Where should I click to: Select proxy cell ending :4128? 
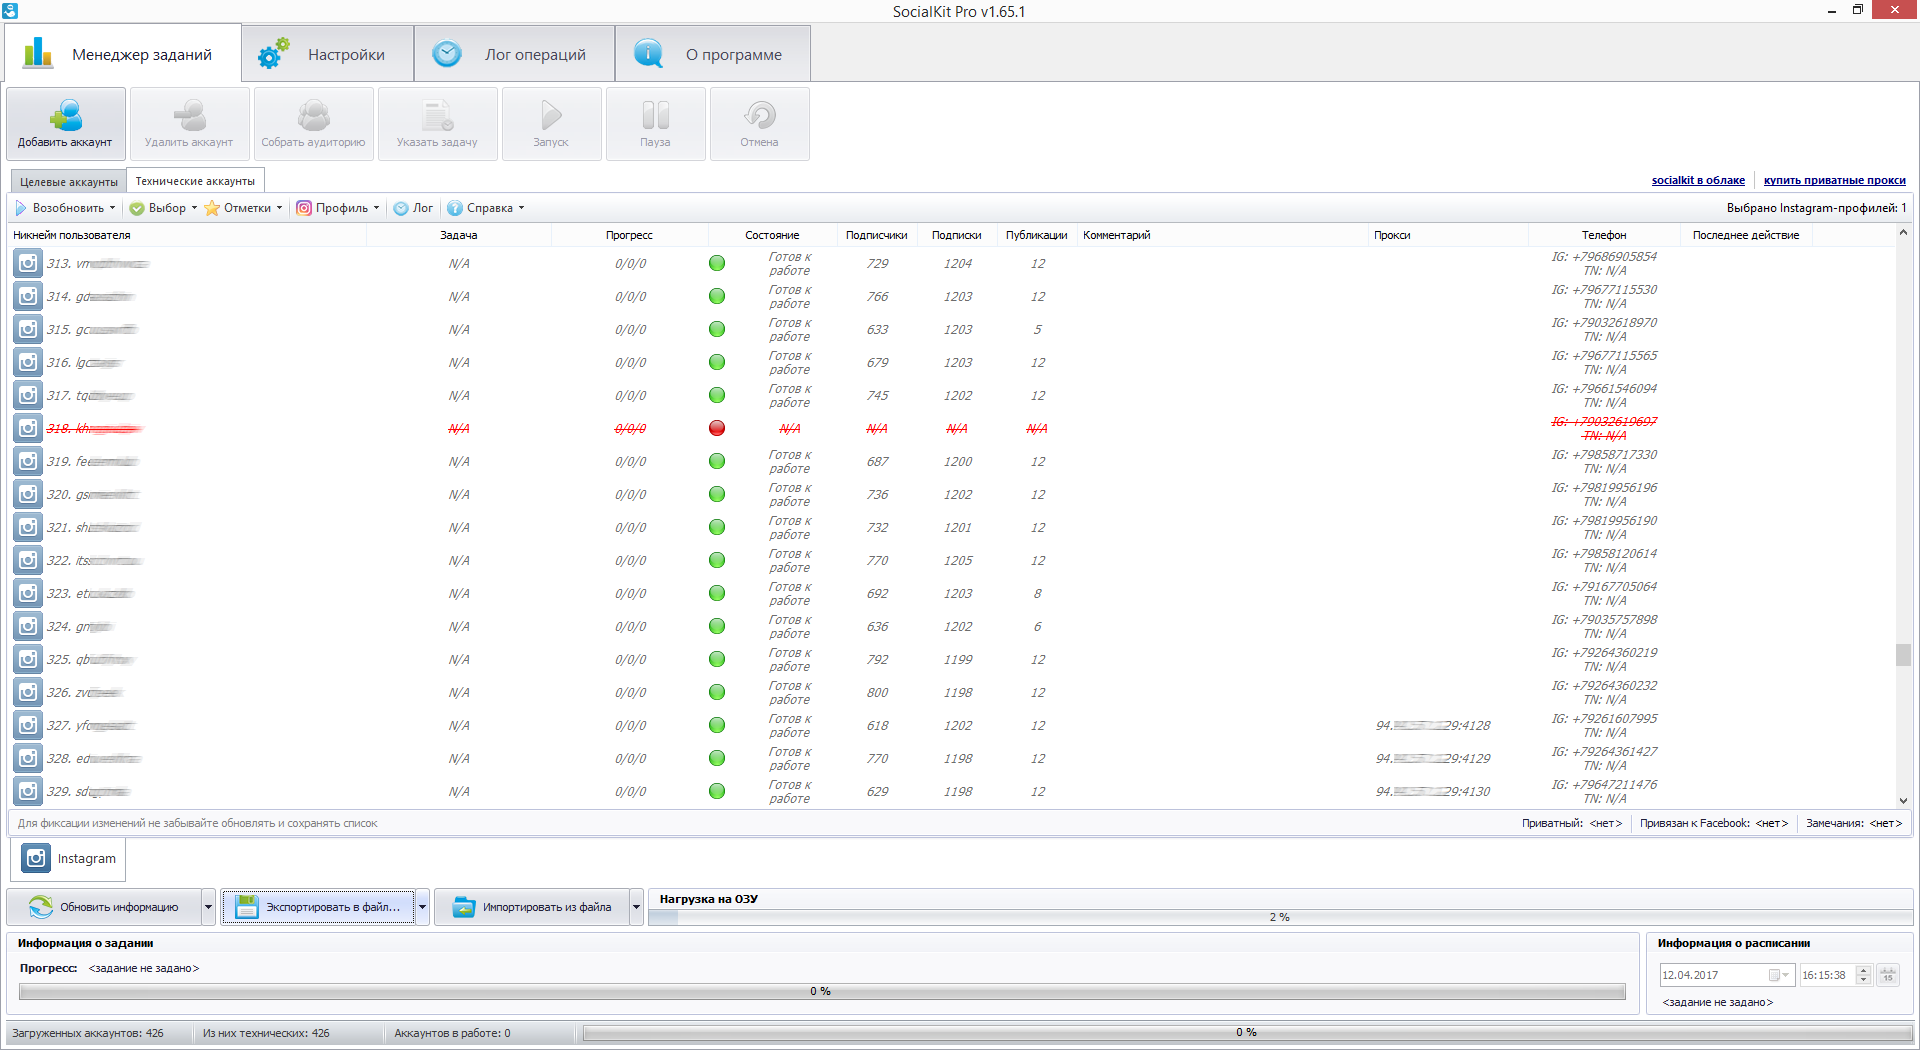[1433, 725]
